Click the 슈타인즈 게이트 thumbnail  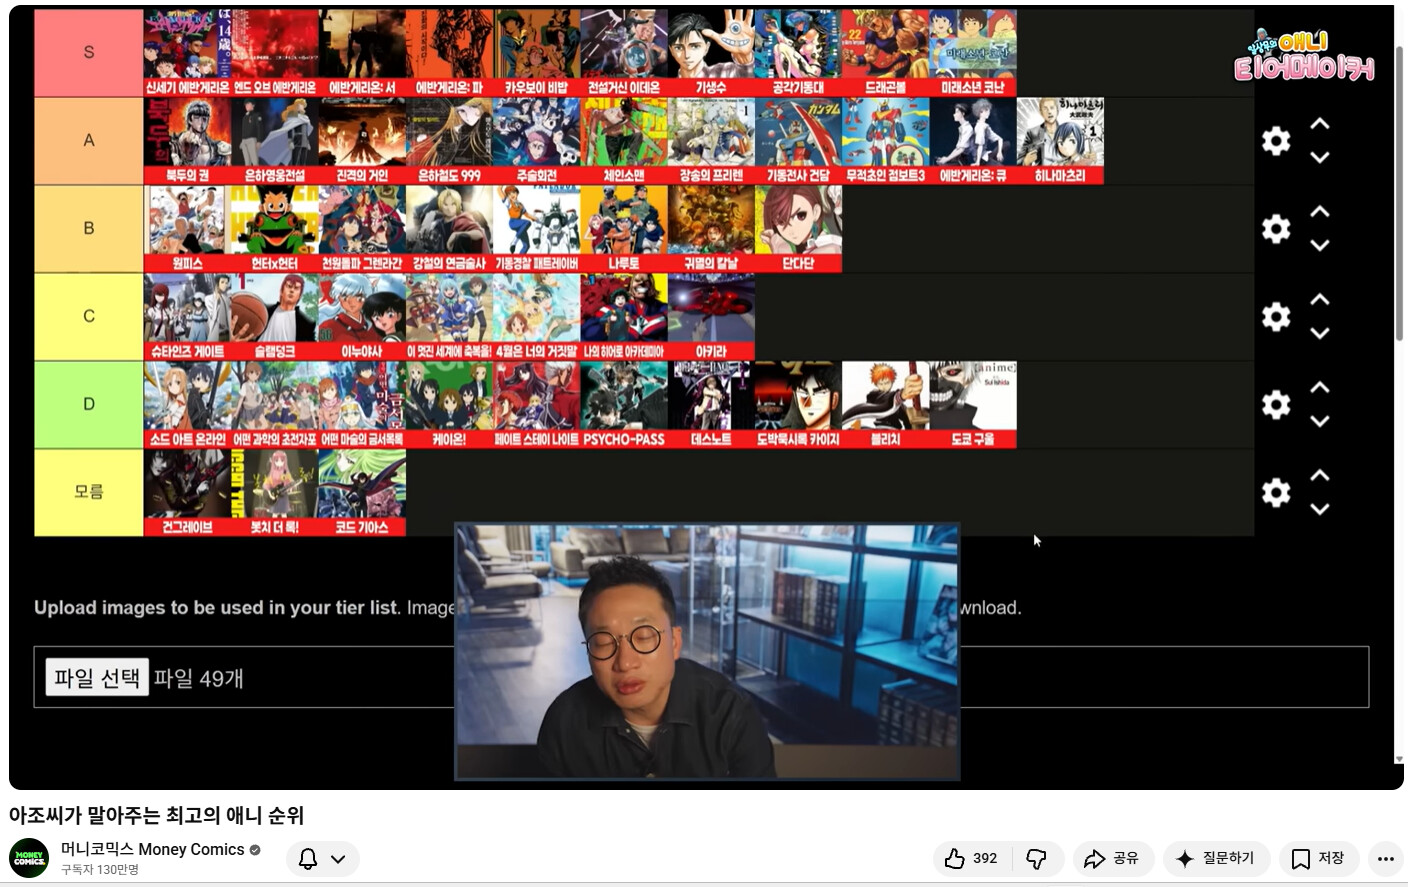(188, 317)
